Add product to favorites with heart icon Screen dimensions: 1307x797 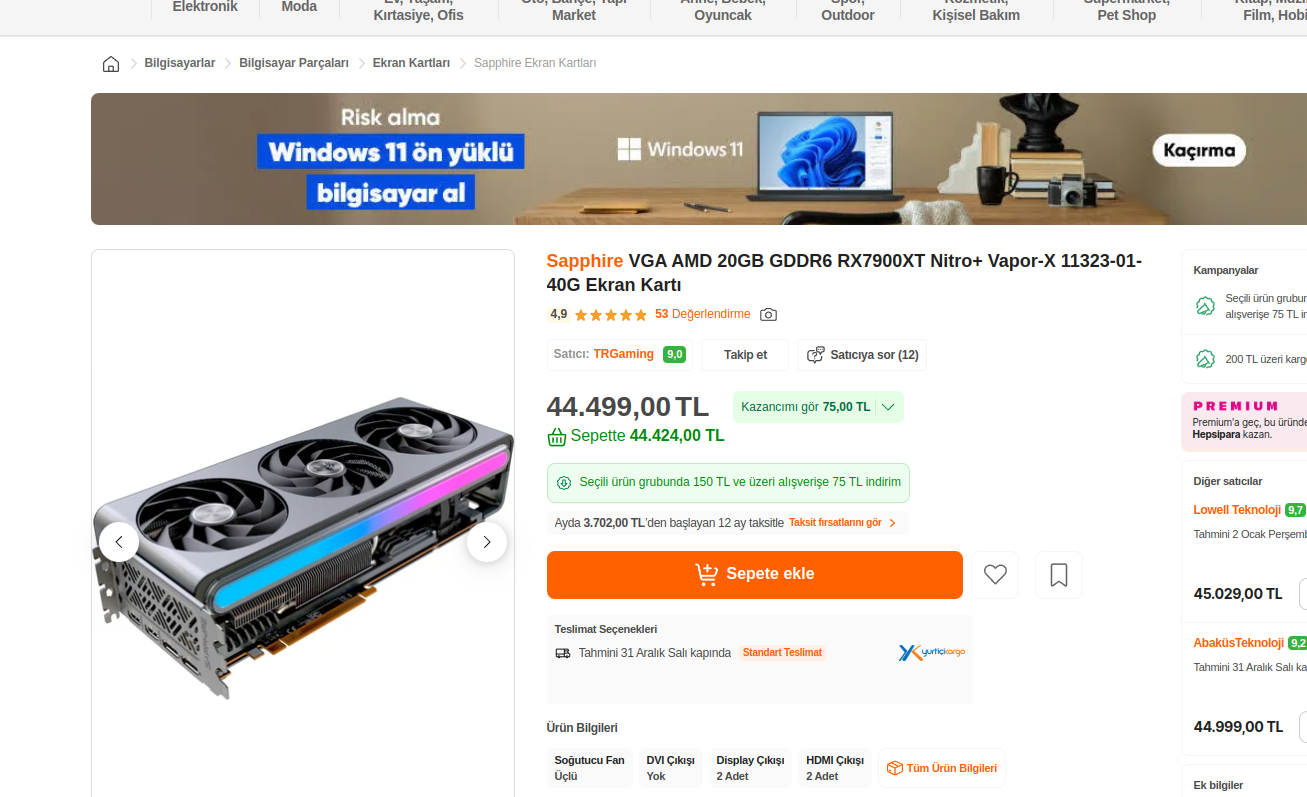995,575
